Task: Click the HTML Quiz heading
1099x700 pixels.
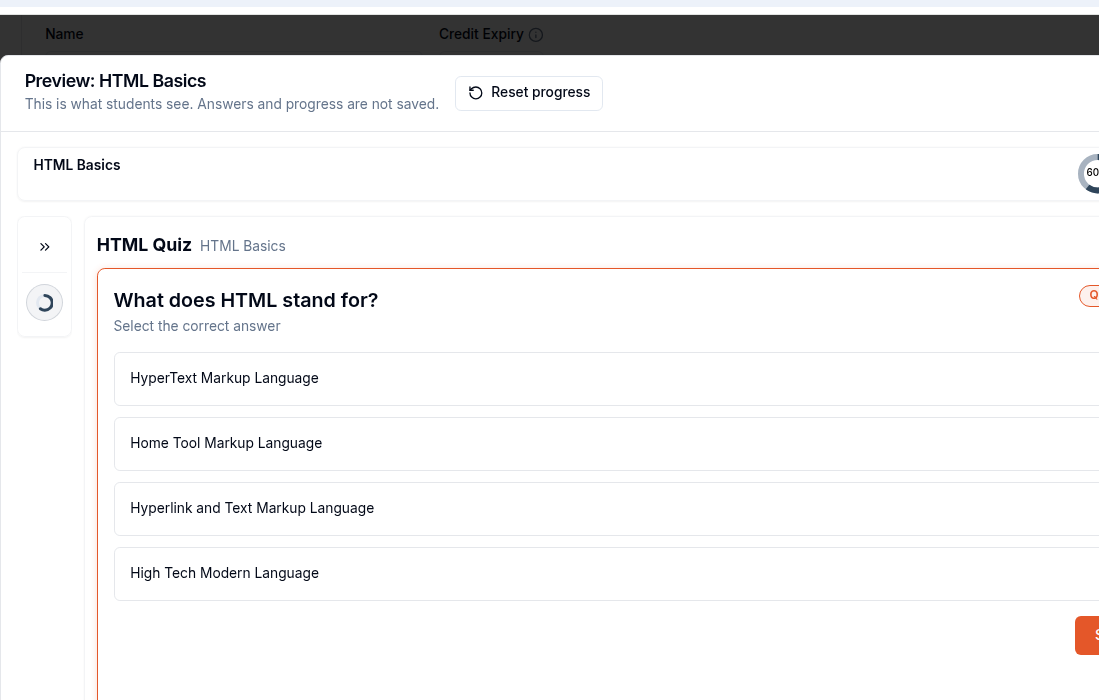Action: (x=144, y=245)
